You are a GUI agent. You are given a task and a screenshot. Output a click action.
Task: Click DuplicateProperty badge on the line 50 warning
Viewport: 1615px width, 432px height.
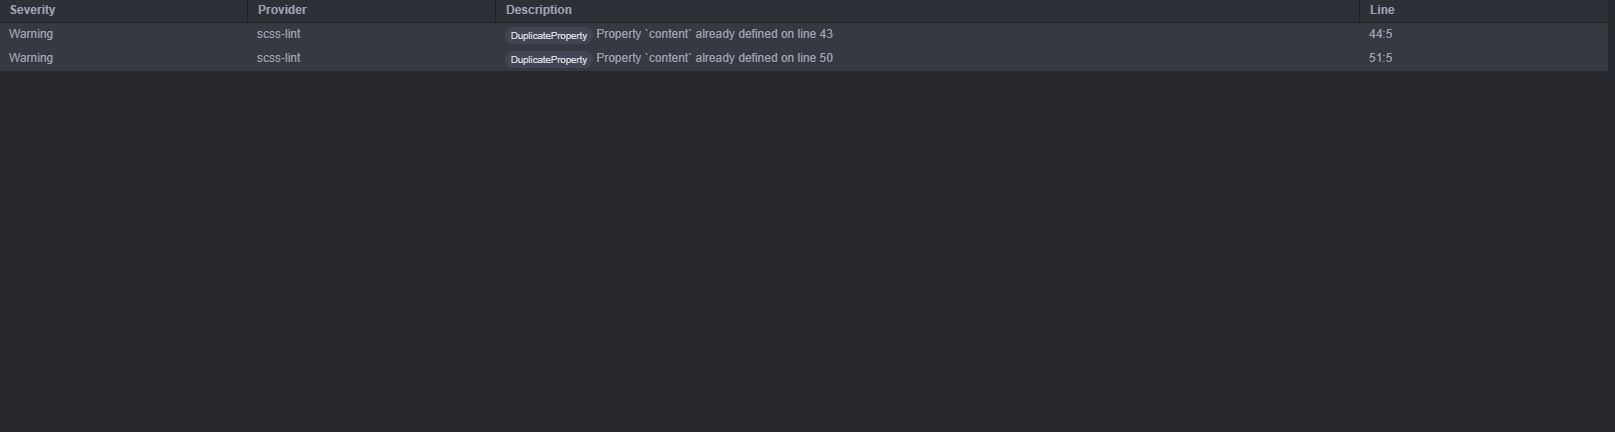[x=549, y=59]
